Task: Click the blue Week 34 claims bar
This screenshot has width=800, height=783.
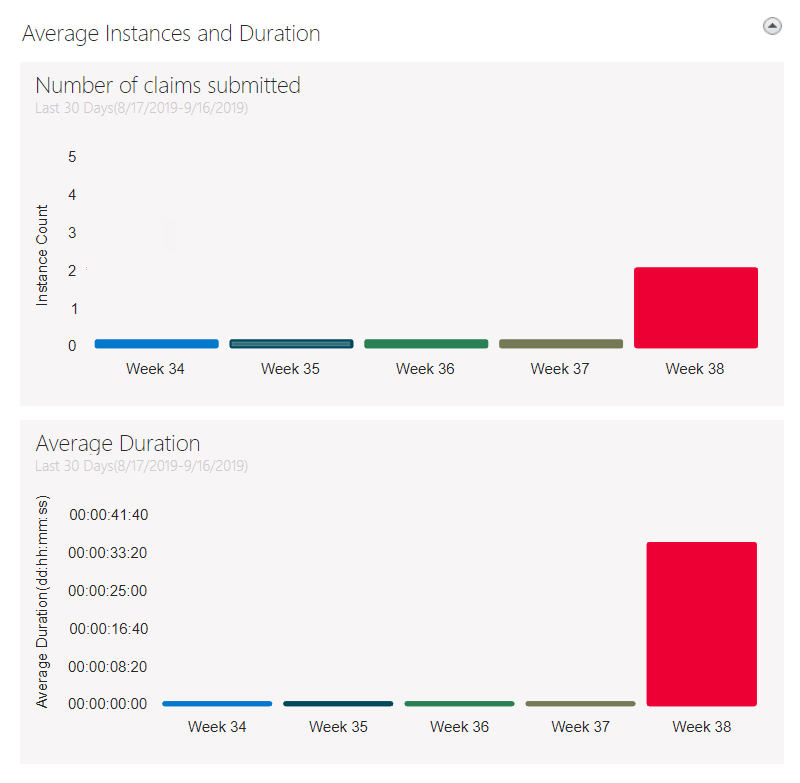Action: pyautogui.click(x=156, y=343)
